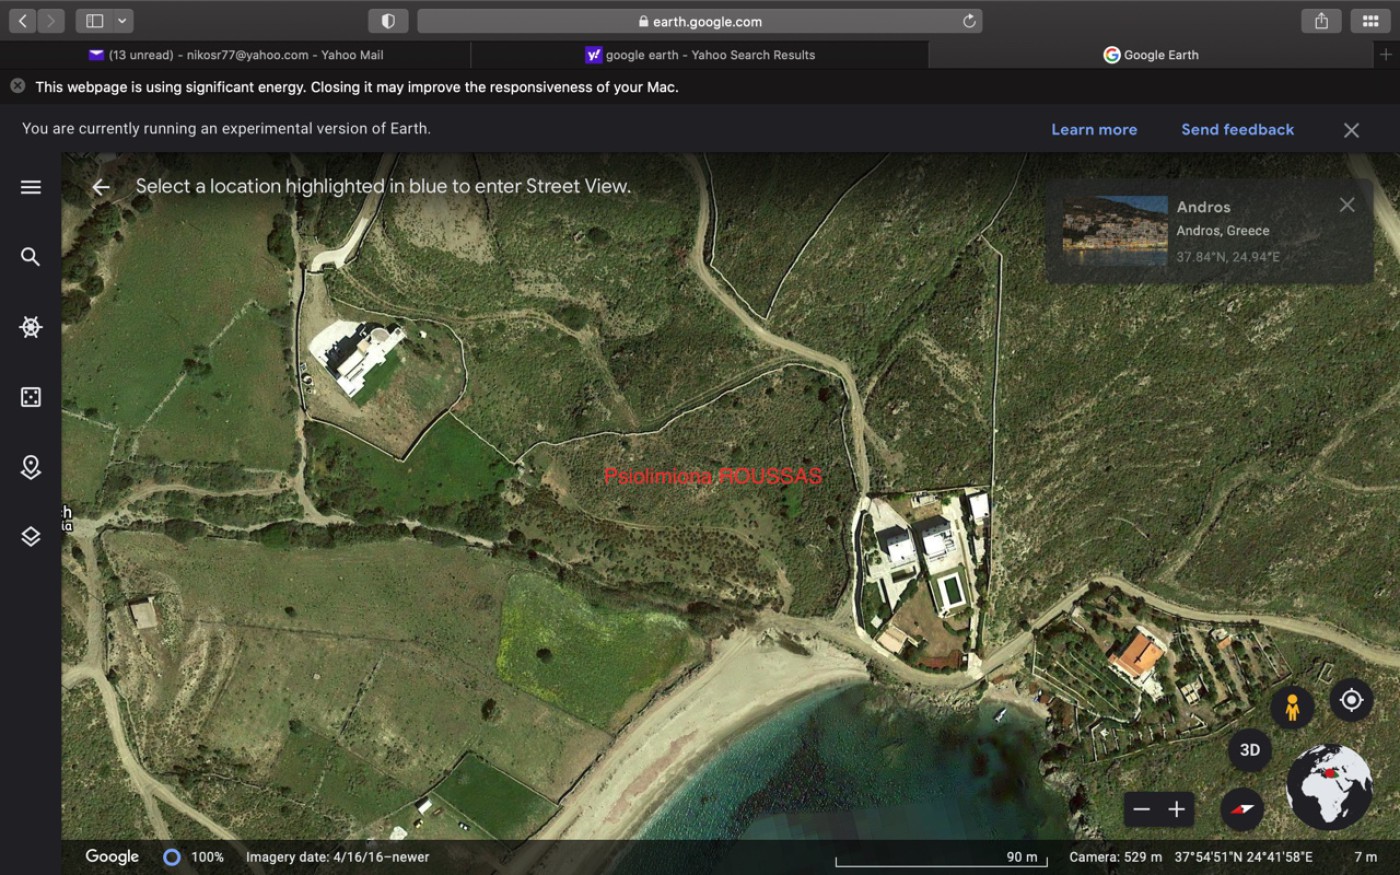This screenshot has width=1400, height=875.
Task: Click the earth.google.com address bar
Action: 700,21
